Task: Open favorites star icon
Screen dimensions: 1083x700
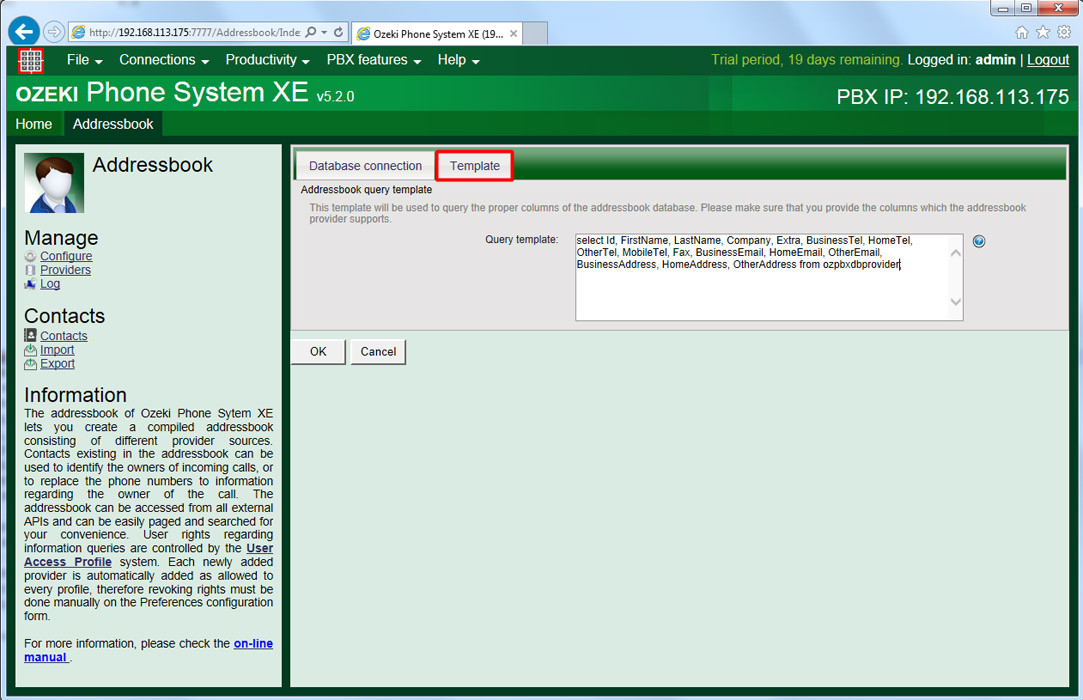Action: pyautogui.click(x=1043, y=32)
